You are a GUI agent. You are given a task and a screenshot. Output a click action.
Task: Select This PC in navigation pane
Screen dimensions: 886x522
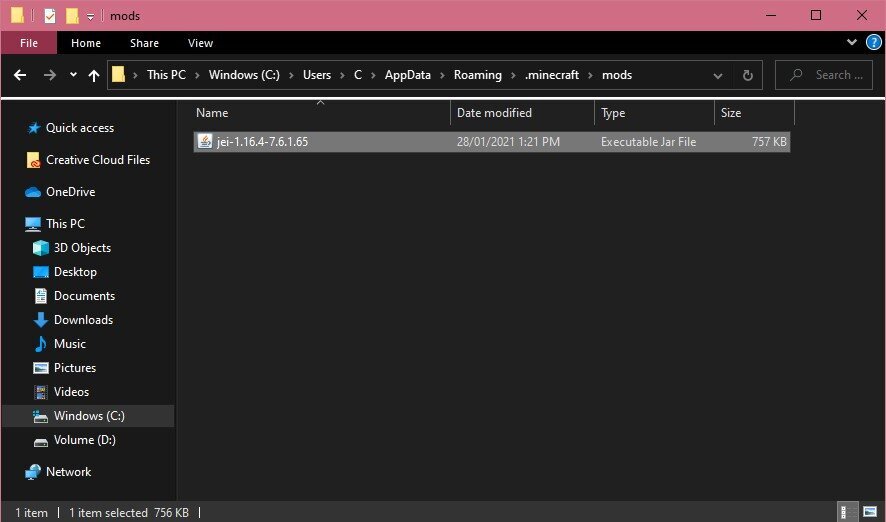click(x=66, y=223)
